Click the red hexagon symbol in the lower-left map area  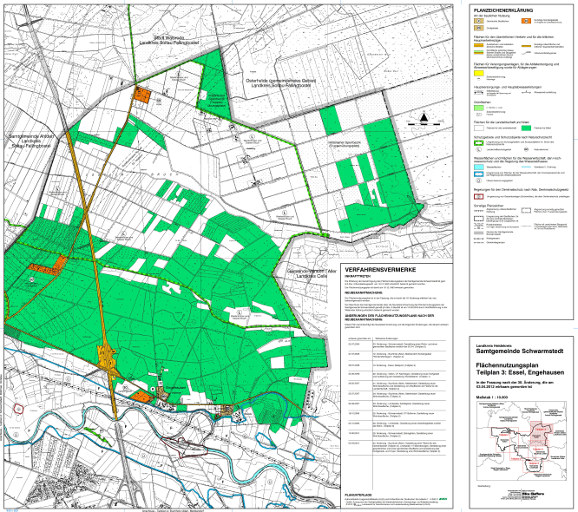[x=18, y=408]
